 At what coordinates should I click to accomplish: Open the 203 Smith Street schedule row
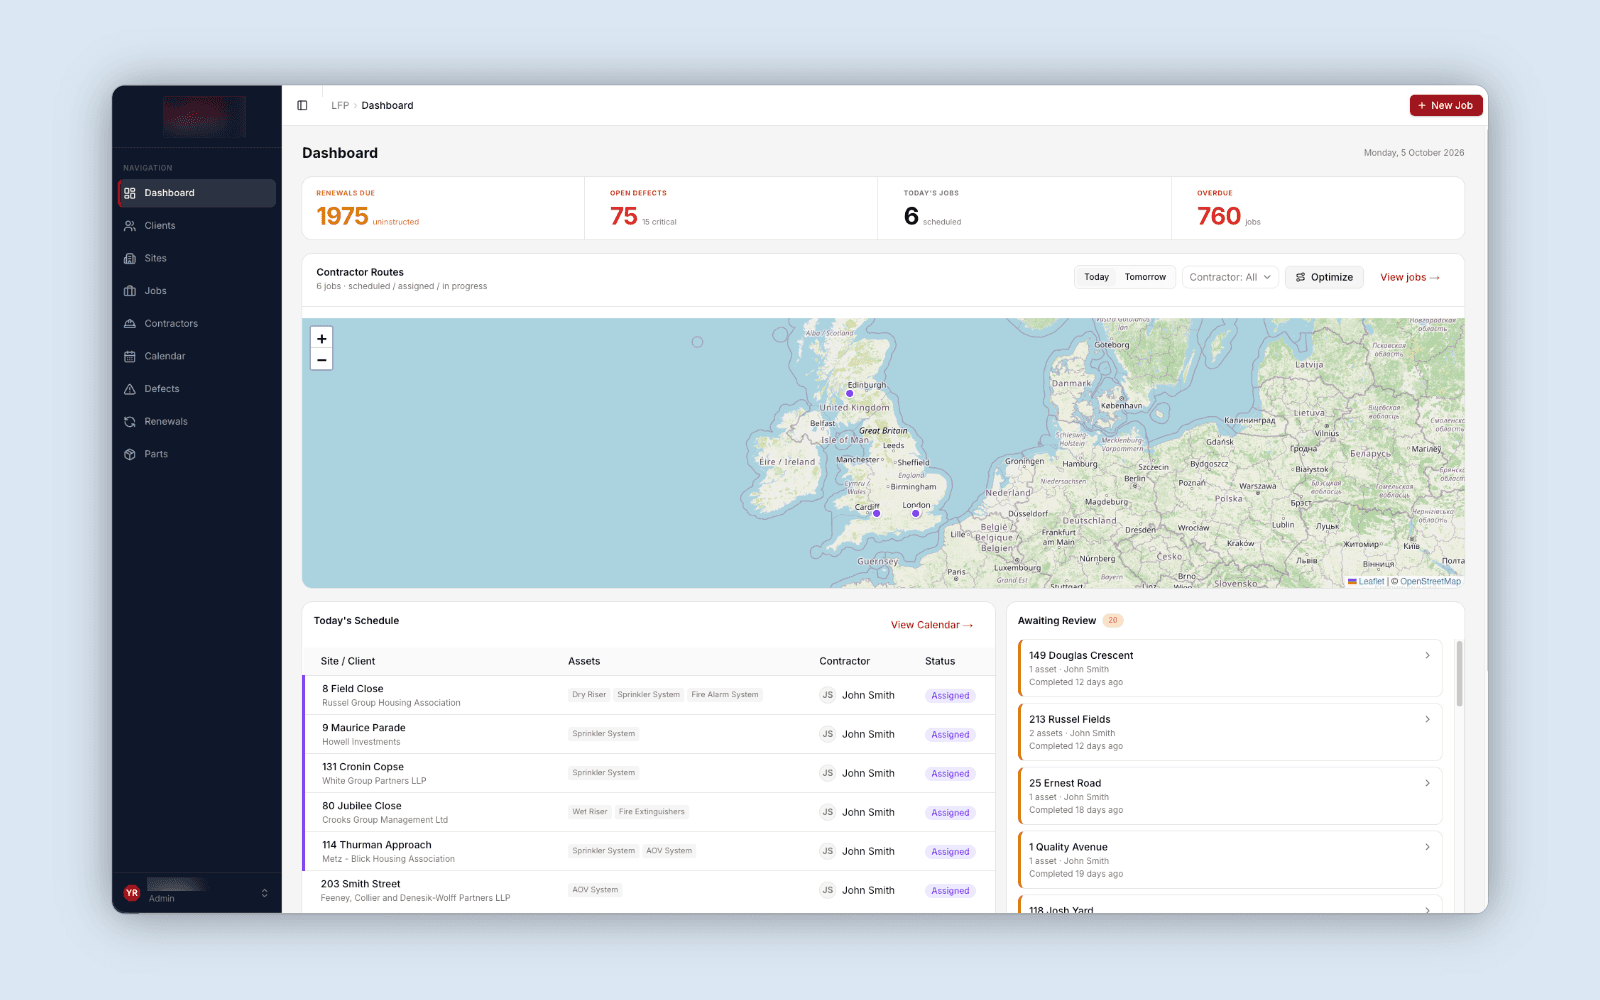click(649, 890)
